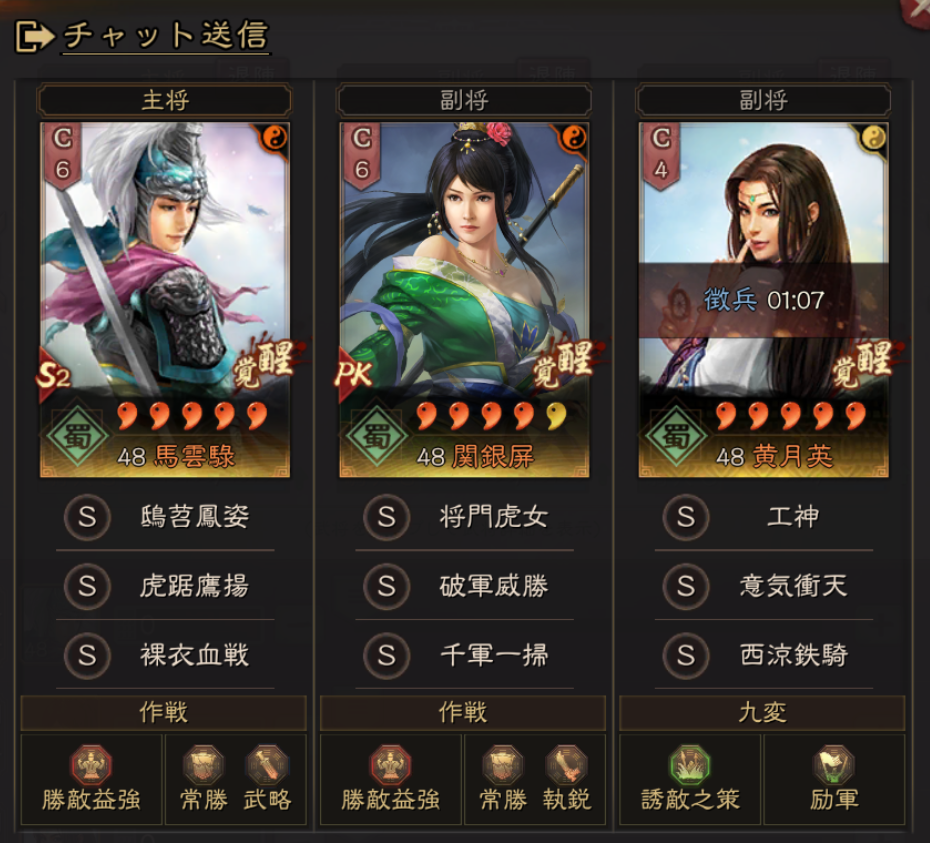The height and width of the screenshot is (843, 930).
Task: Click the 誘敵之策 green icon
Action: 690,765
